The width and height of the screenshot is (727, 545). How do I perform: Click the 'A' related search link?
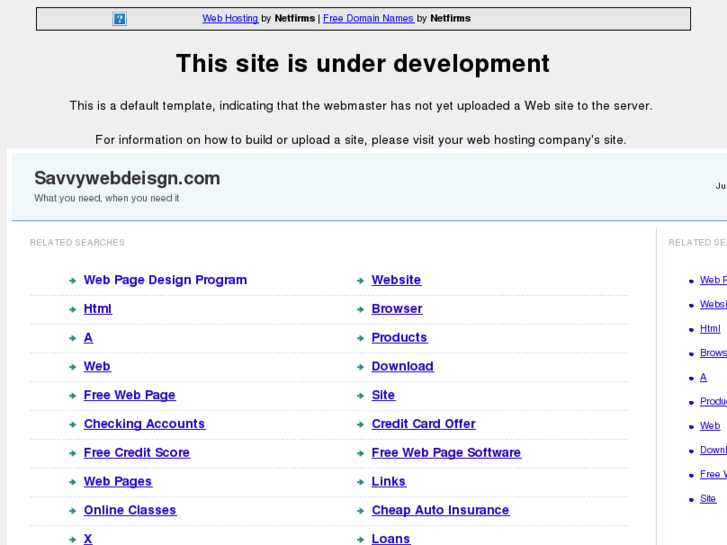click(x=88, y=337)
